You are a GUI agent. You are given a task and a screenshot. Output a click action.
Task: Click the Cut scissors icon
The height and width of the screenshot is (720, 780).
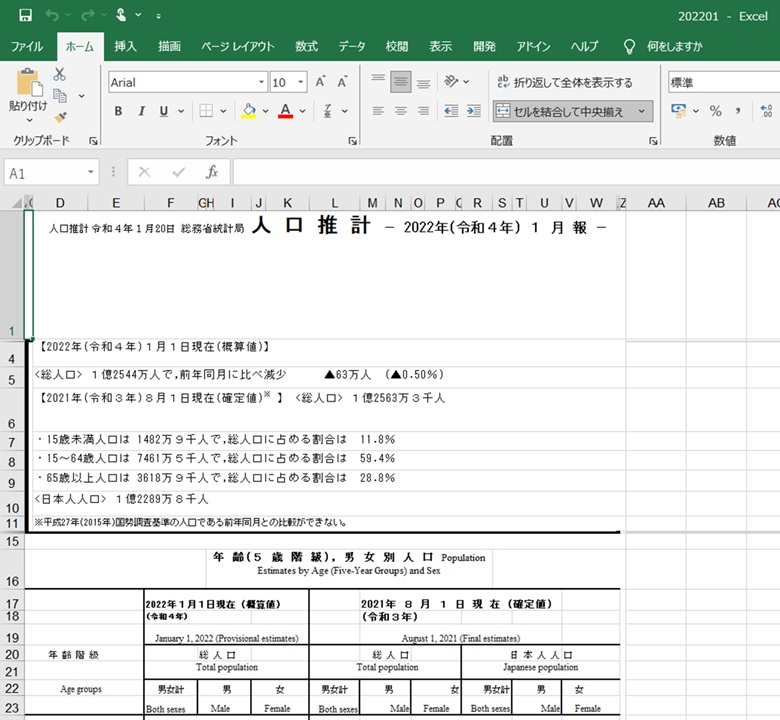pos(60,74)
